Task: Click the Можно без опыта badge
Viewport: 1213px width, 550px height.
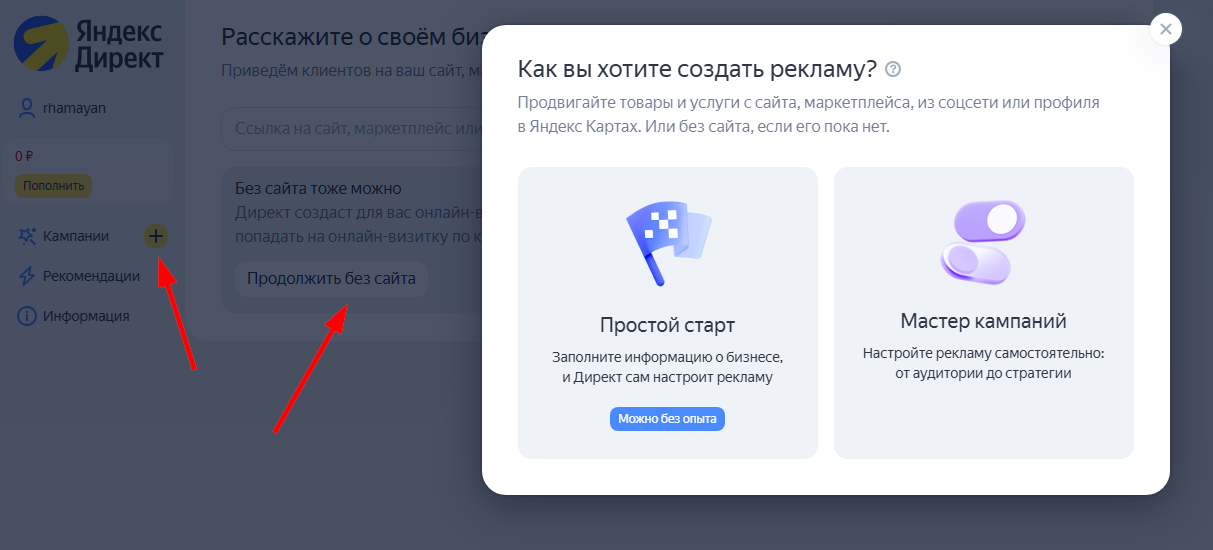Action: [667, 419]
